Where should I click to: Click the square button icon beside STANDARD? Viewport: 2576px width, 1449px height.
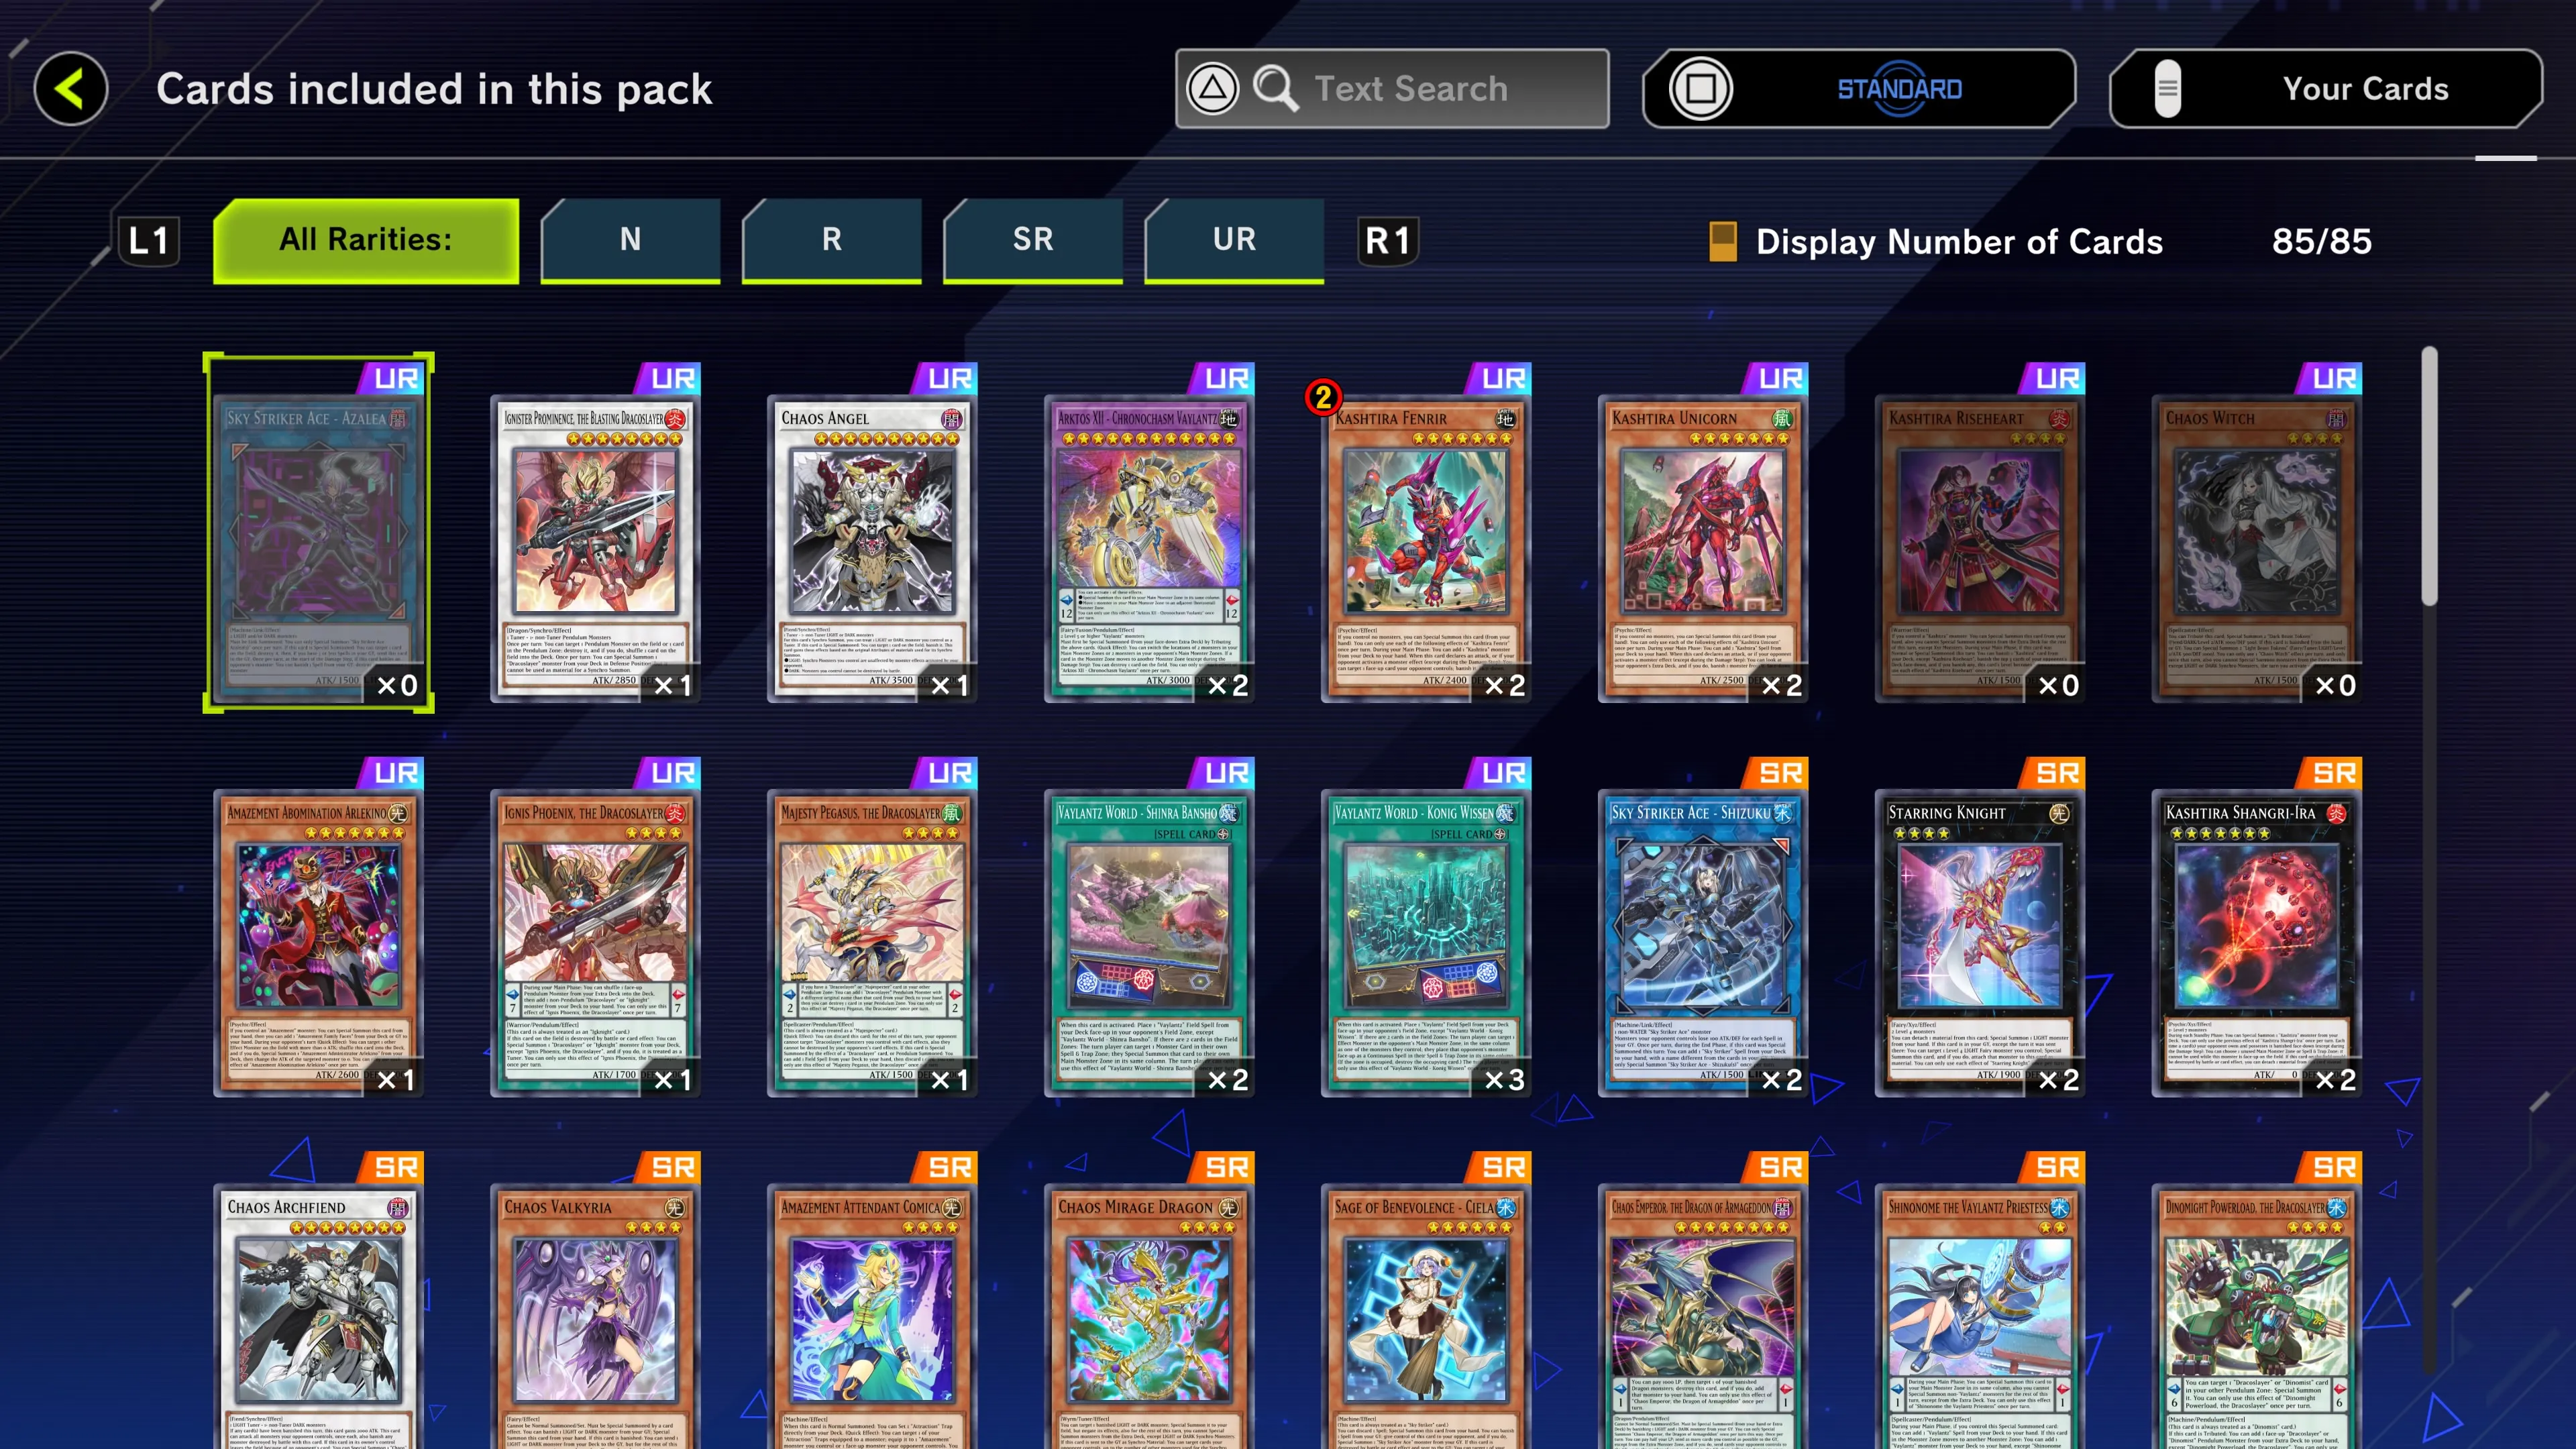click(x=1701, y=89)
